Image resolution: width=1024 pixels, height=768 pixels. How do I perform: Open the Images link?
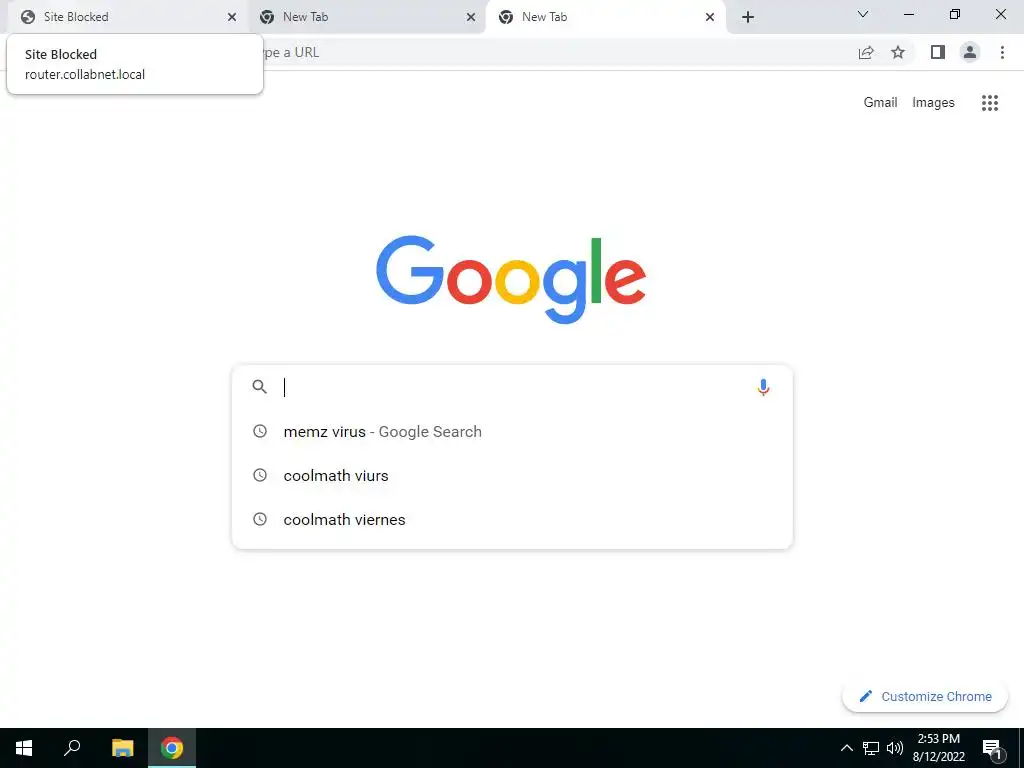(x=933, y=103)
